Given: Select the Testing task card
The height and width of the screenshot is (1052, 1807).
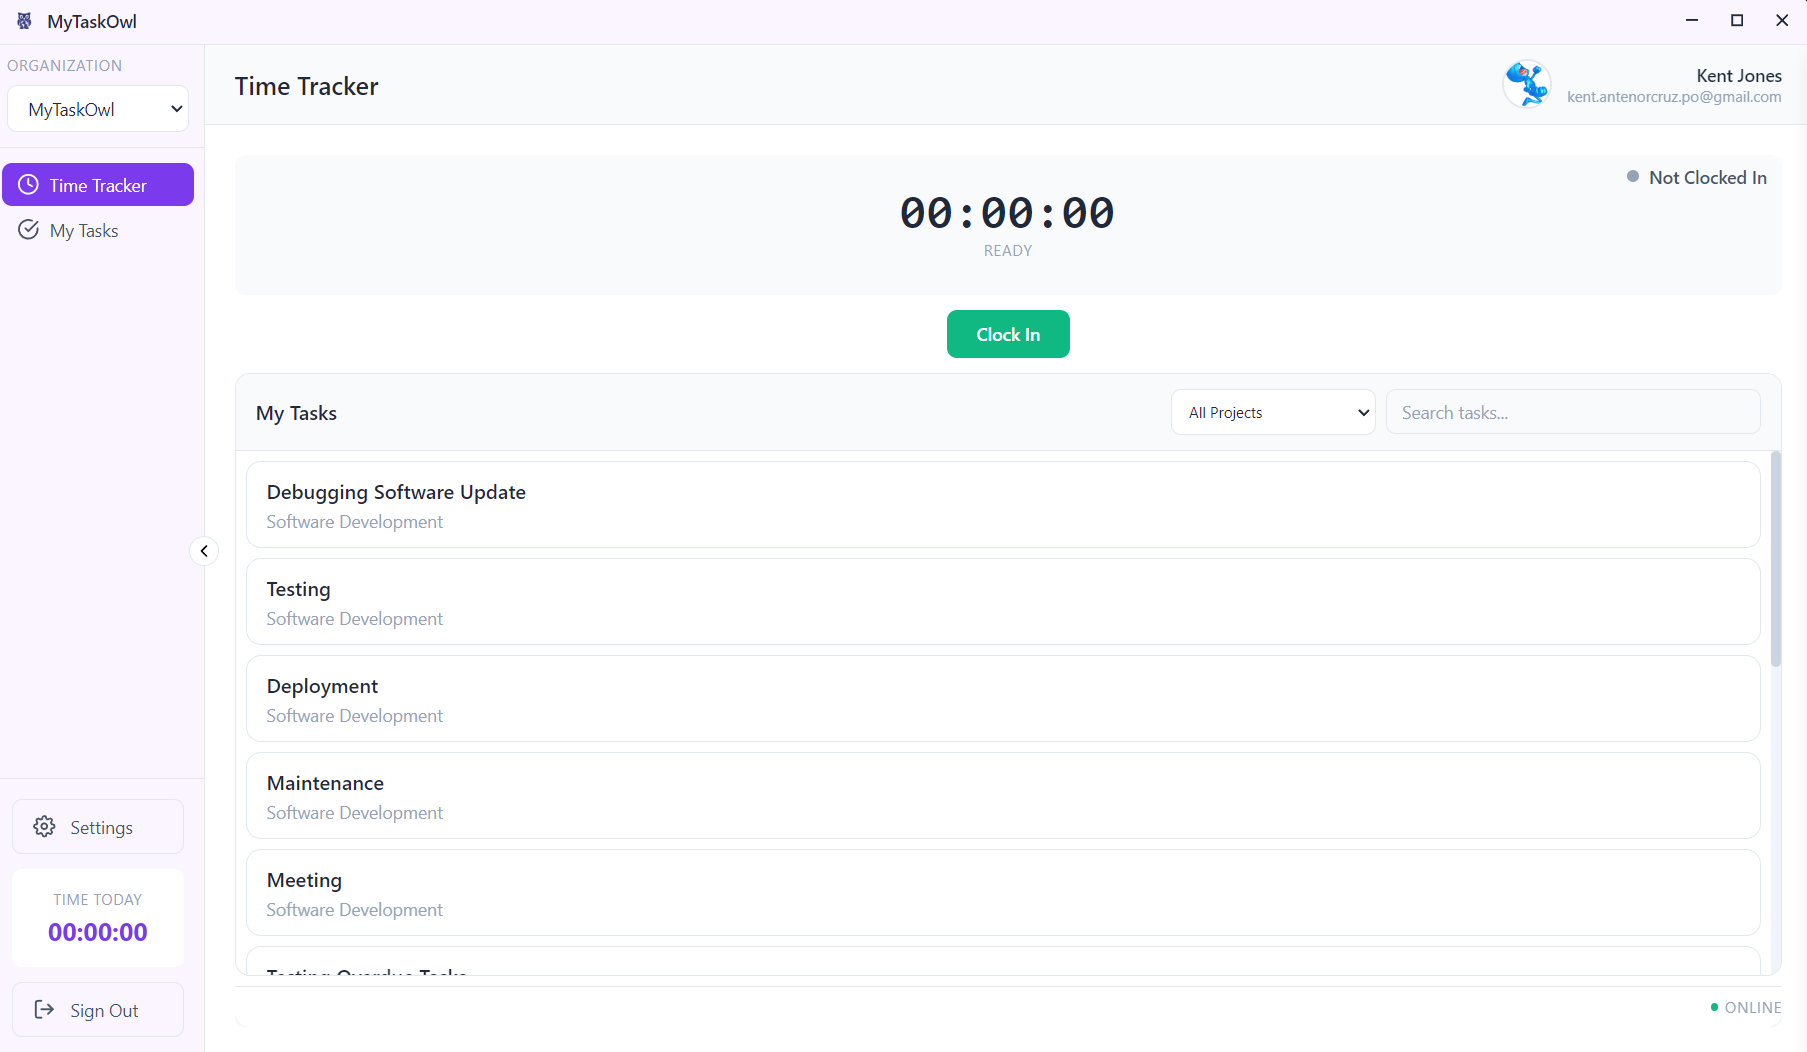Looking at the screenshot, I should [x=1003, y=602].
